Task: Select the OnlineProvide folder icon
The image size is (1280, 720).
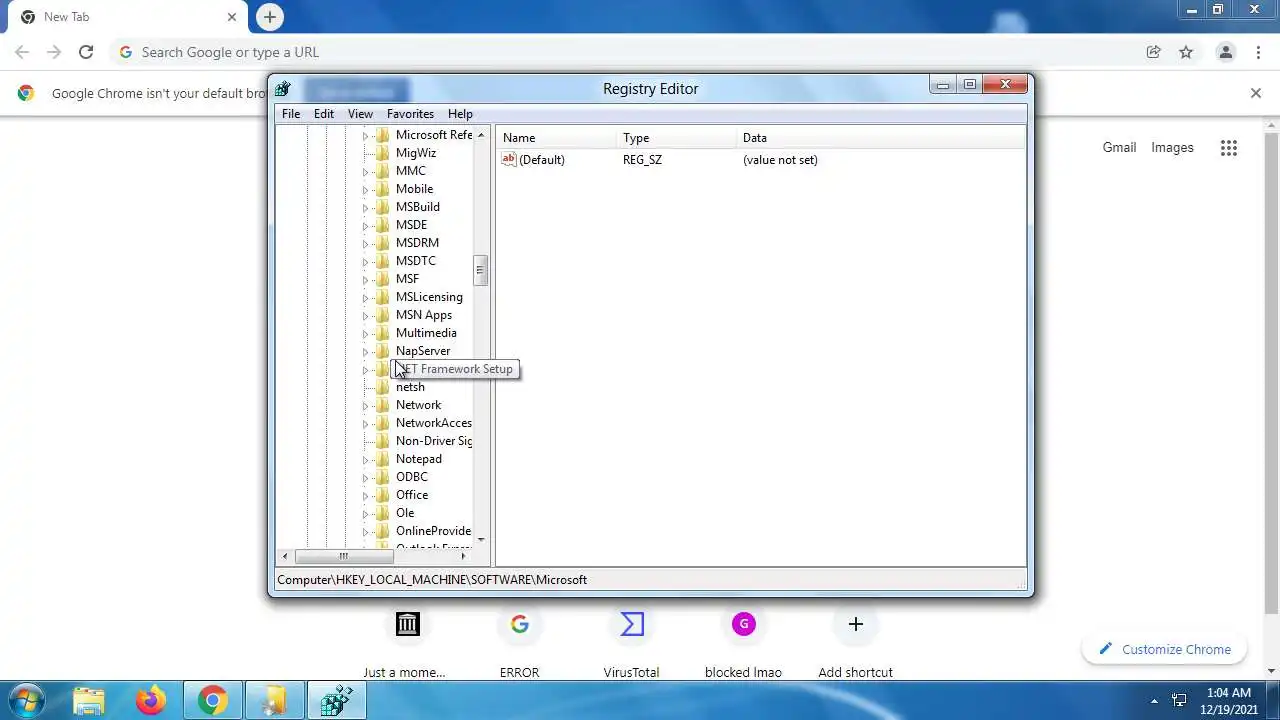Action: 382,531
